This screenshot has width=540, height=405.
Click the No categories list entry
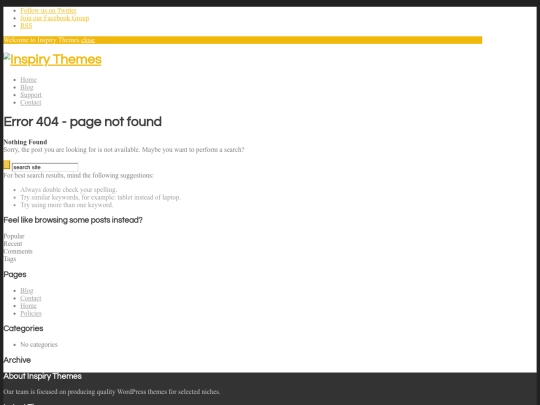point(39,345)
